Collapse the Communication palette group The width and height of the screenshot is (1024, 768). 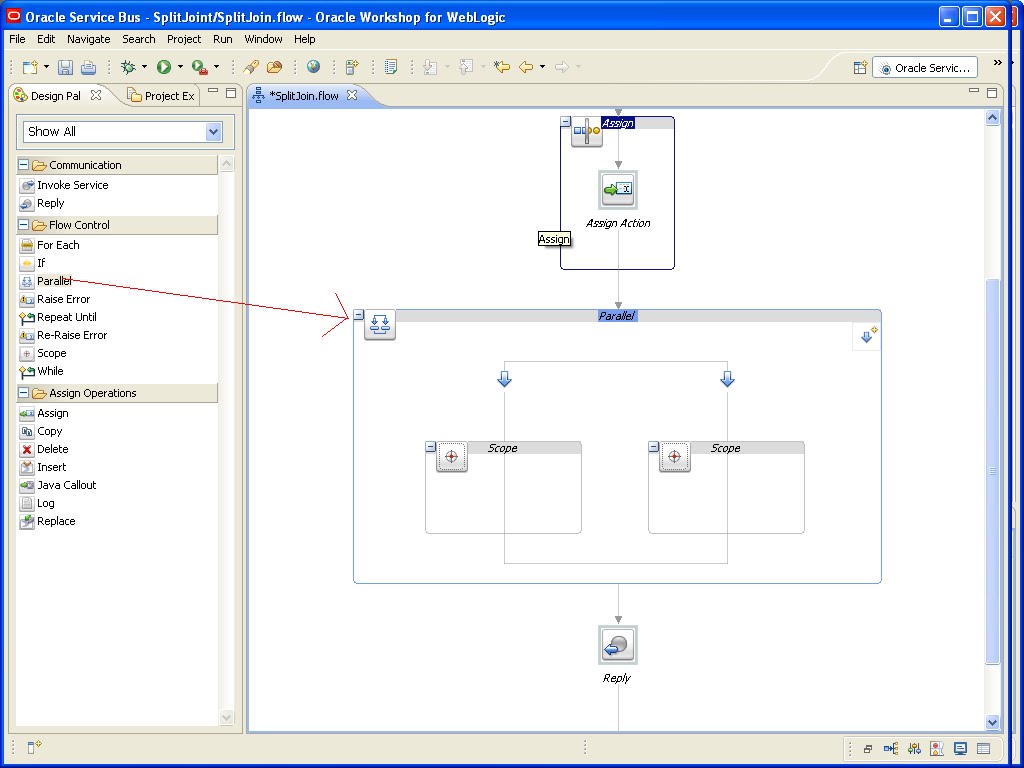(x=24, y=165)
